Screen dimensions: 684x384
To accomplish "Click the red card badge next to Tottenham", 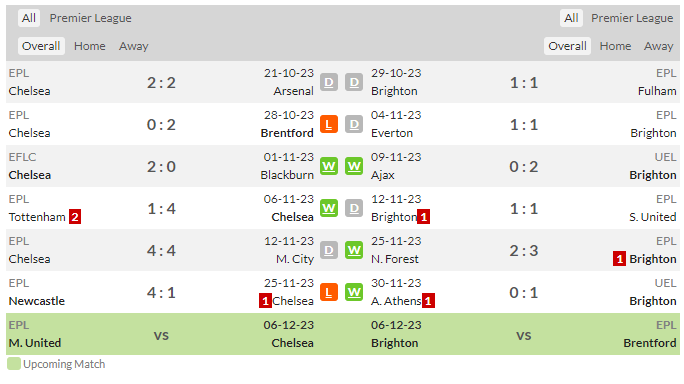I will 75,217.
